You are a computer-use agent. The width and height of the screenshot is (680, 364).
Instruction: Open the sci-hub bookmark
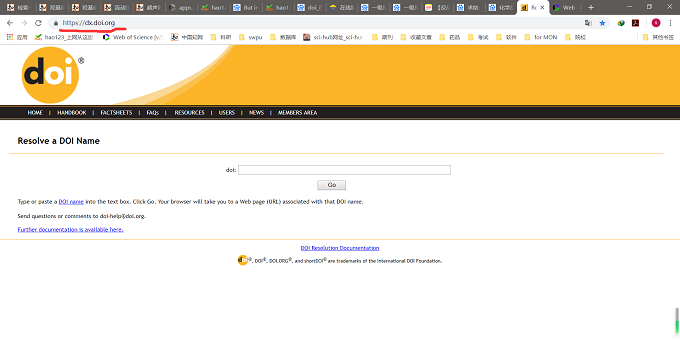tap(333, 37)
